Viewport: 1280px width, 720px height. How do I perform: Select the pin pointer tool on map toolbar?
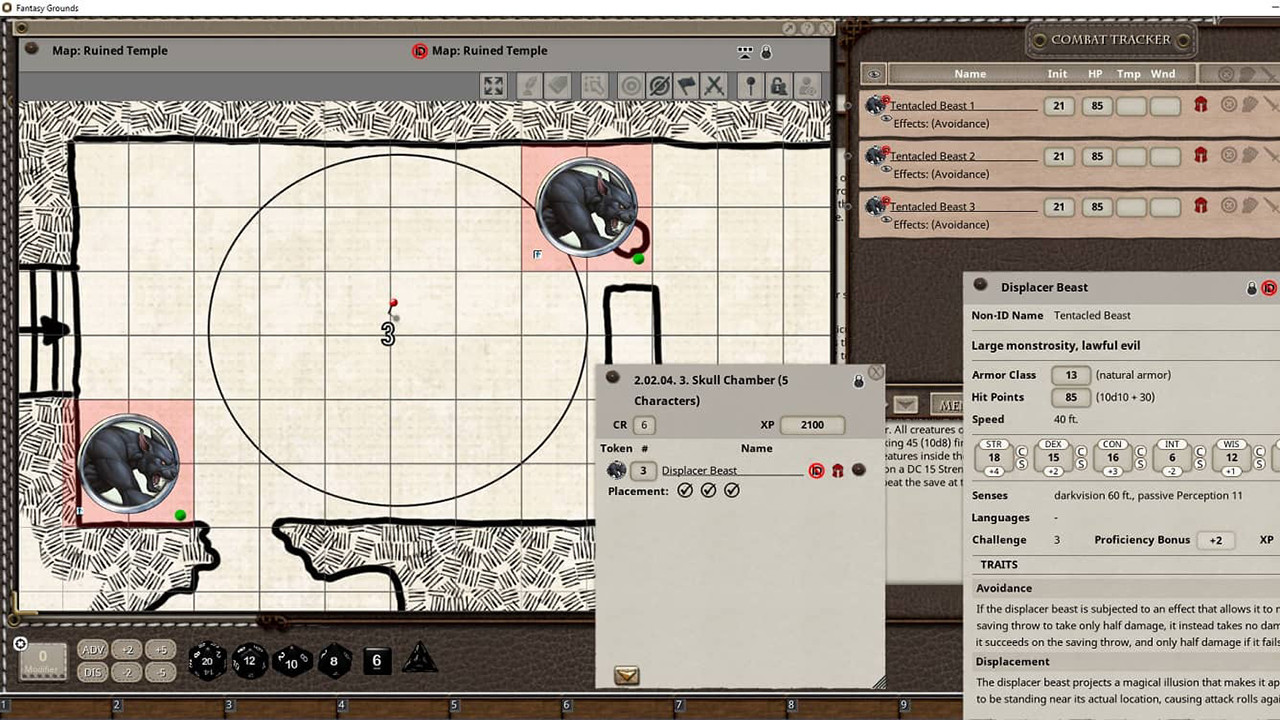[750, 86]
